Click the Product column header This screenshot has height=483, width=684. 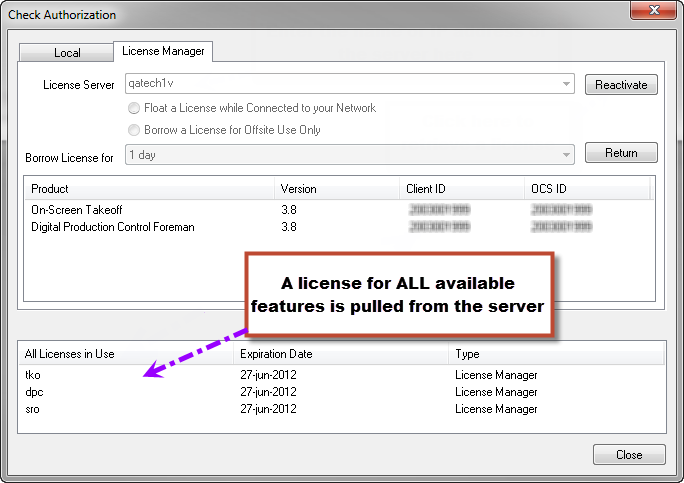pos(149,188)
